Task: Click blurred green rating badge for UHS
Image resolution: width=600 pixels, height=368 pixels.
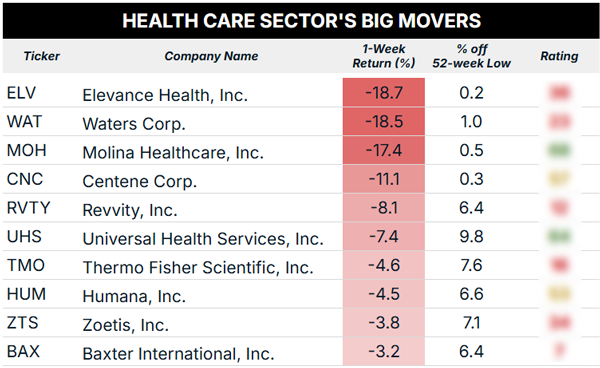Action: coord(560,236)
